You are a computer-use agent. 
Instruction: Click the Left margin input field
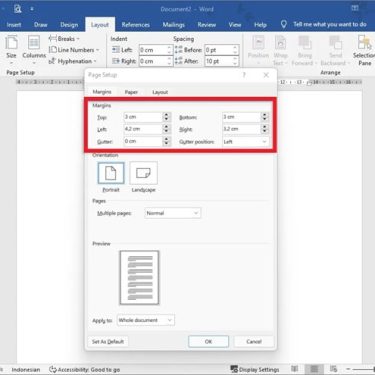pyautogui.click(x=143, y=129)
